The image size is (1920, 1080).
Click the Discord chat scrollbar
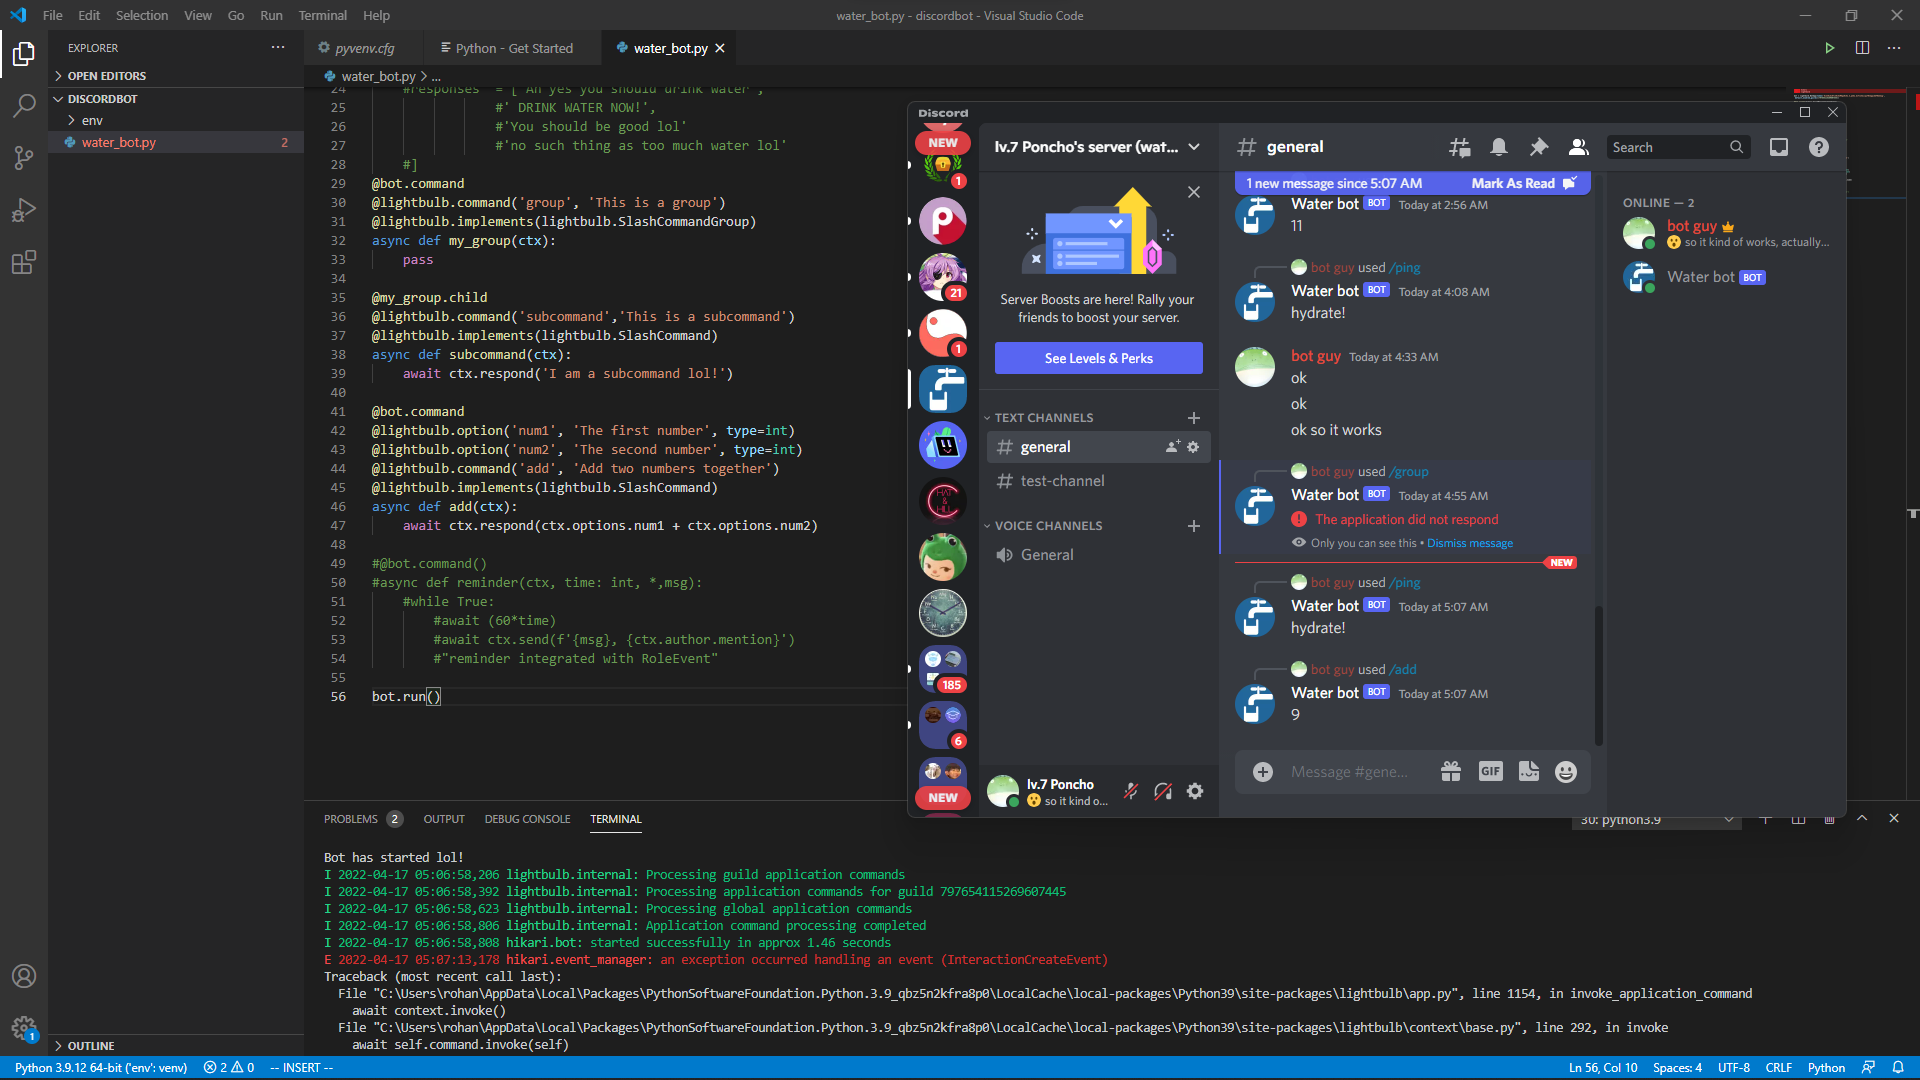coord(1598,675)
